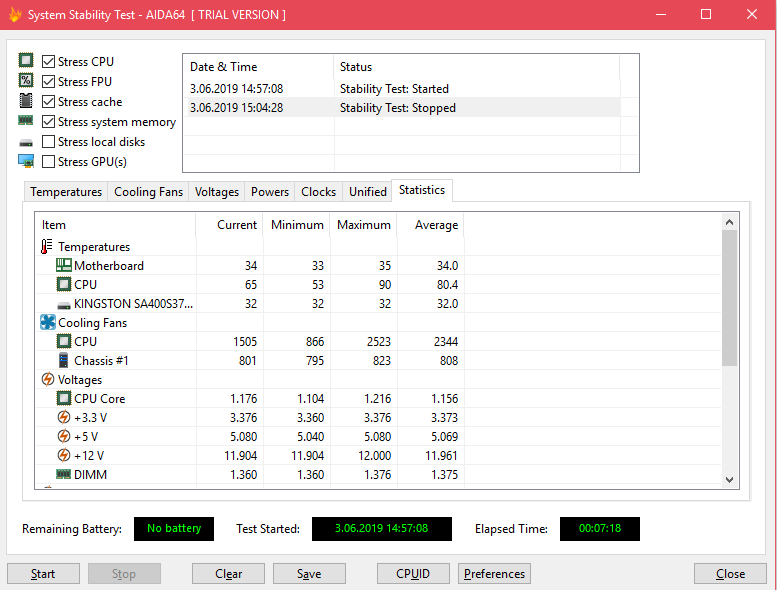Screen dimensions: 777x590
Task: Click the Current column header
Action: 229,225
